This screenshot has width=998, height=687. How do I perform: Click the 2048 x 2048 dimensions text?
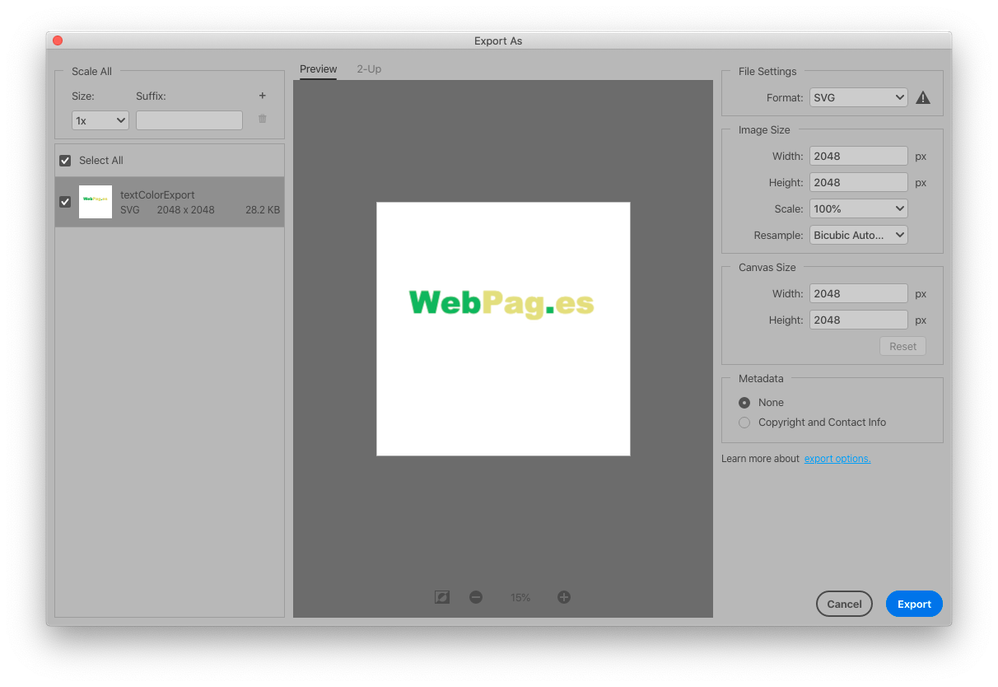point(186,210)
